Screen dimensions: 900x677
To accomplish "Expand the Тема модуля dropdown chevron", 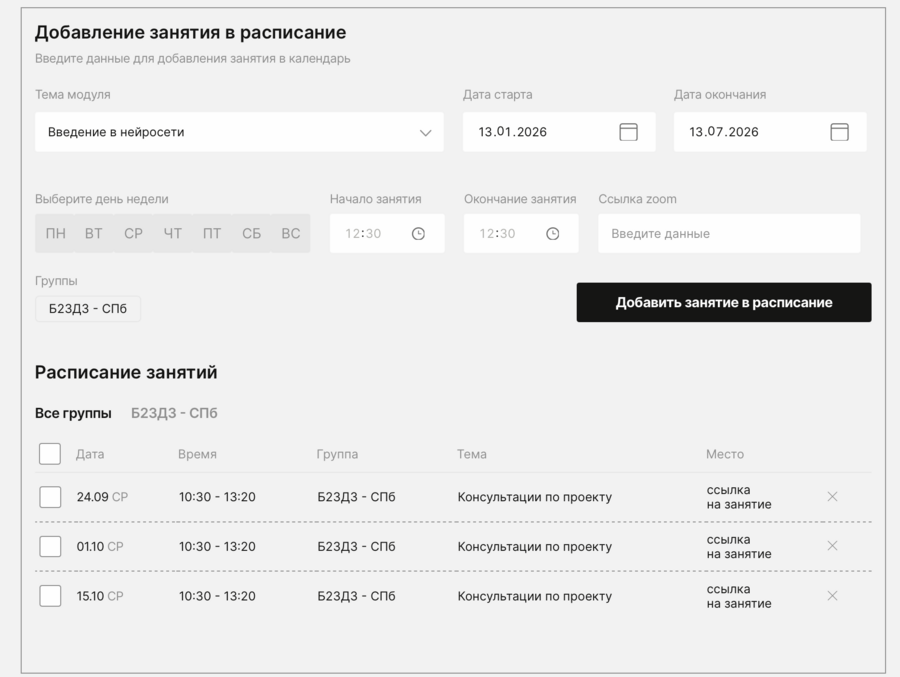I will click(x=425, y=133).
